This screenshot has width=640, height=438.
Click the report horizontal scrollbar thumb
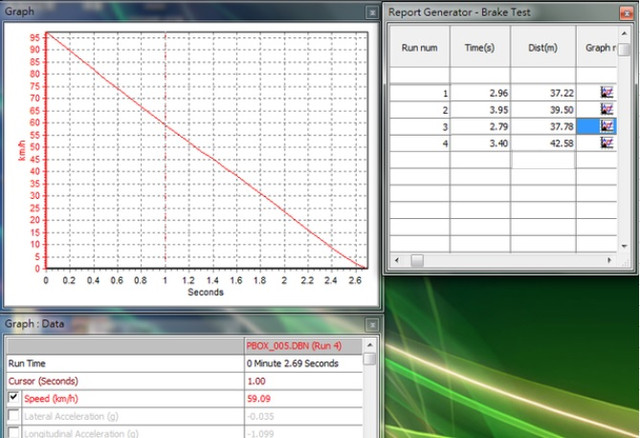pyautogui.click(x=417, y=260)
